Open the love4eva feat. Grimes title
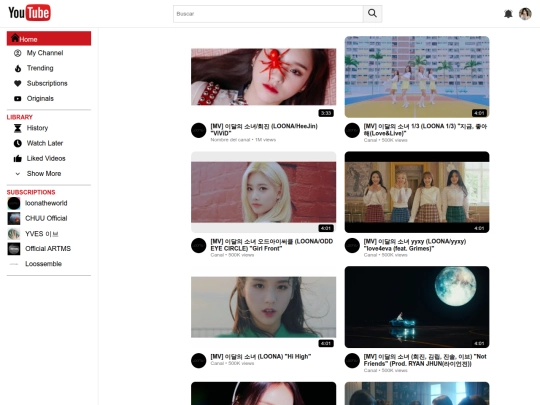The width and height of the screenshot is (540, 405). click(415, 245)
